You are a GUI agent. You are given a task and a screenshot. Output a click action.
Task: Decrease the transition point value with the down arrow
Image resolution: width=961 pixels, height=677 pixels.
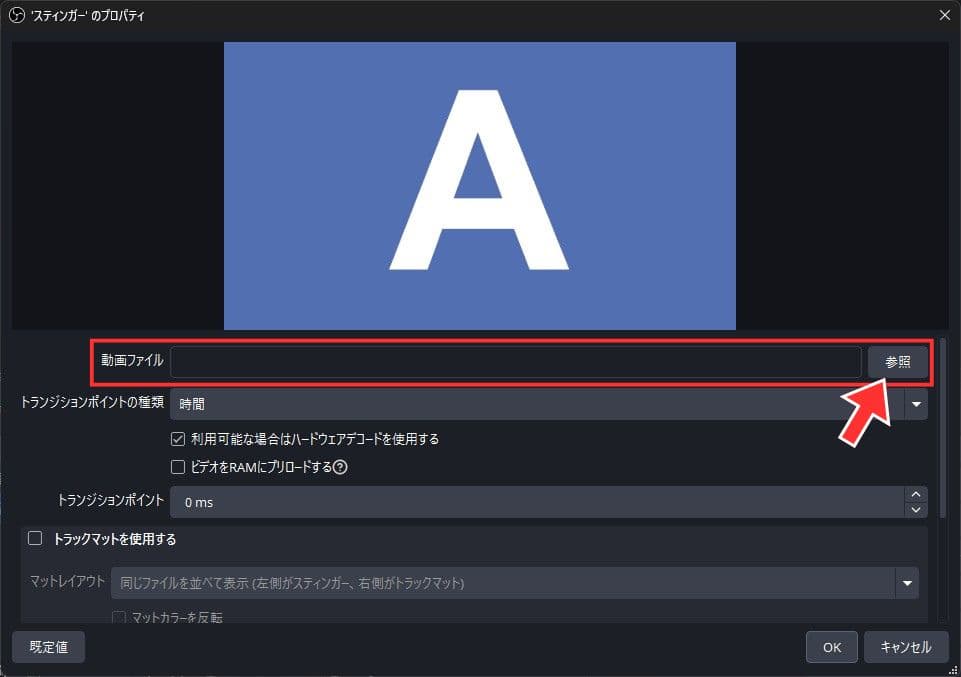(x=915, y=509)
